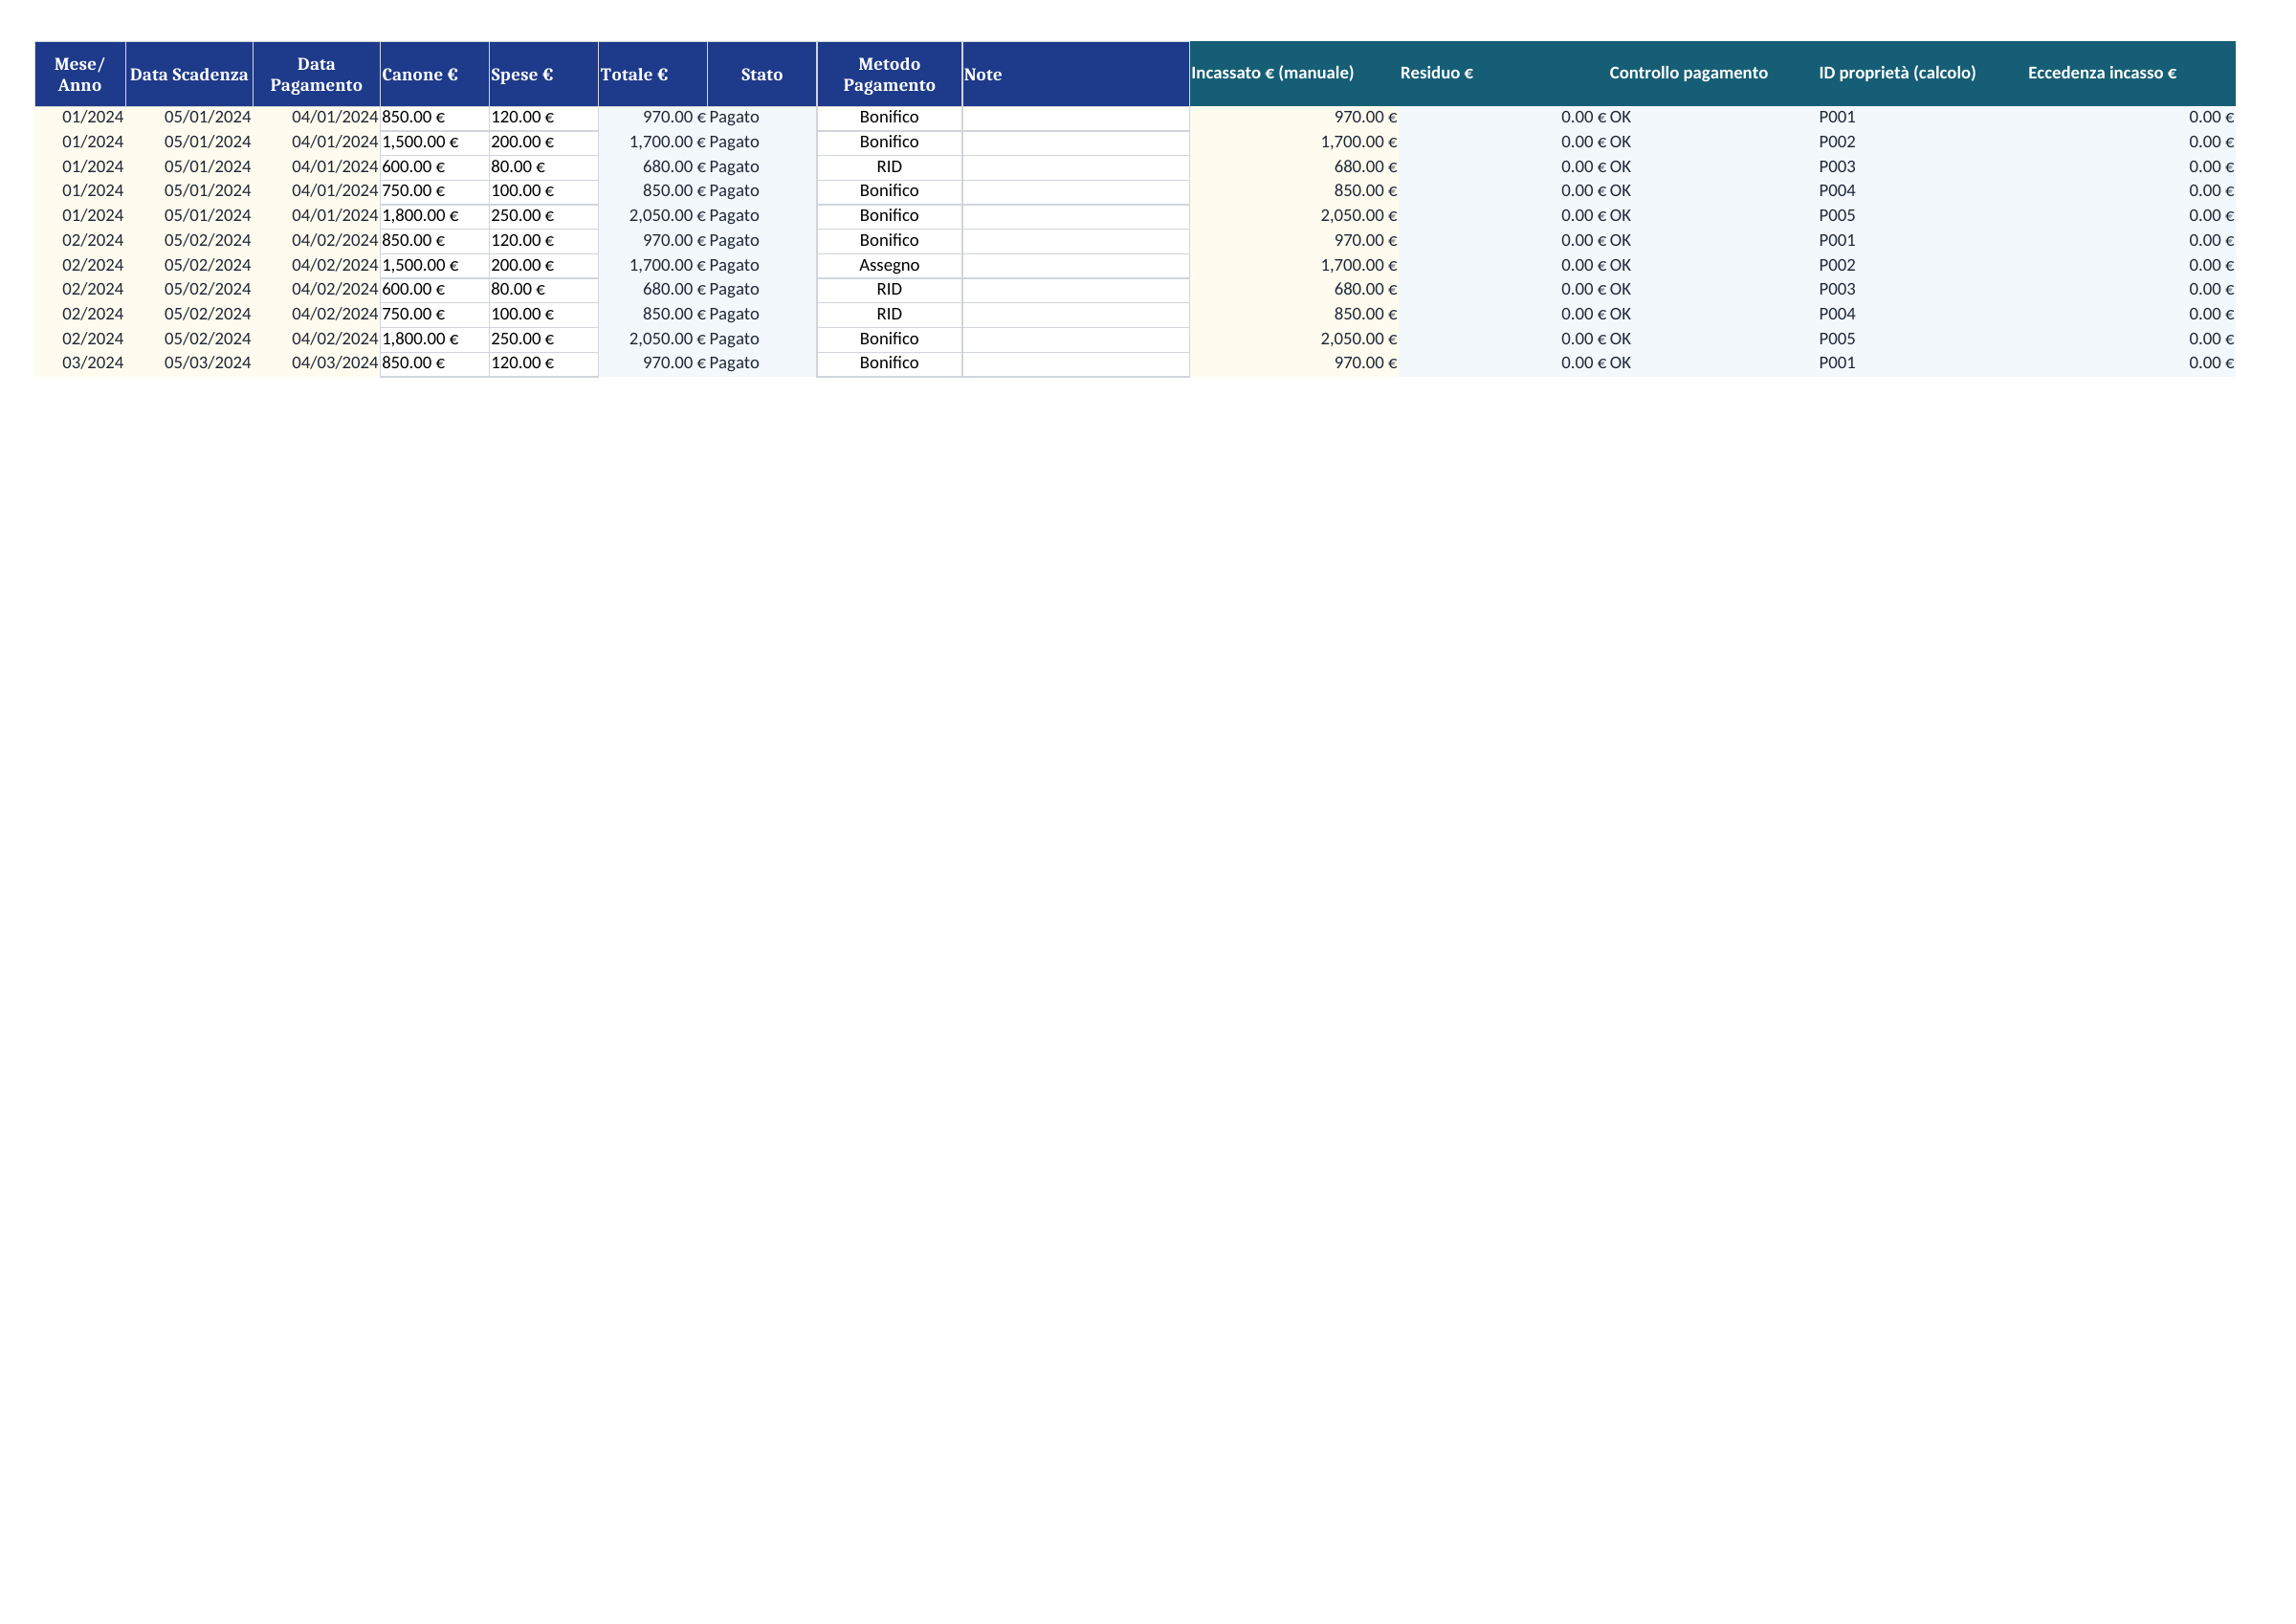Click "Bonifico" in the 03/2024 row
Viewport: 2296px width, 1624px height.
tap(889, 363)
